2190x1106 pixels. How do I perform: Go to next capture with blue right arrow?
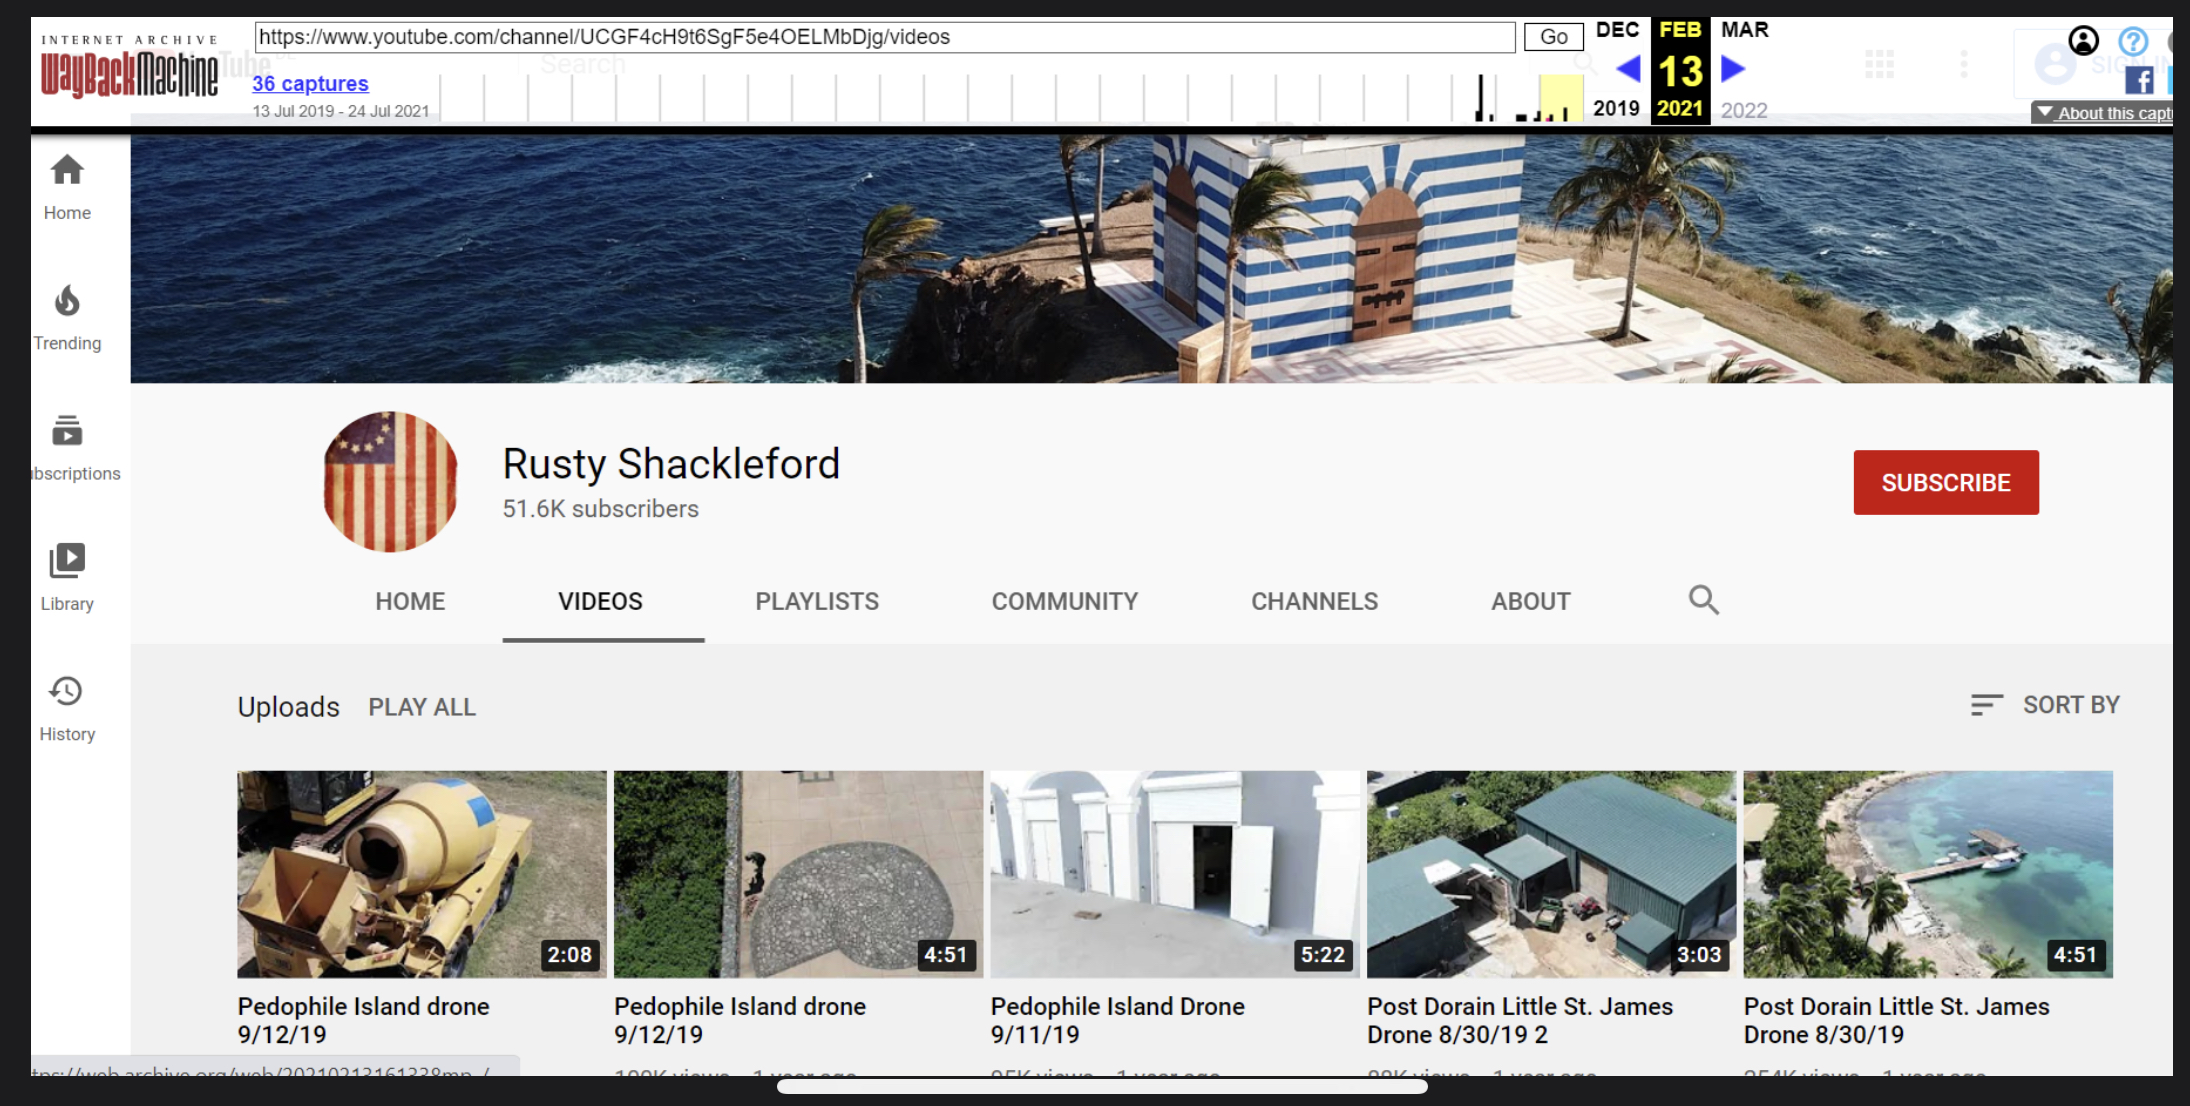[x=1733, y=69]
